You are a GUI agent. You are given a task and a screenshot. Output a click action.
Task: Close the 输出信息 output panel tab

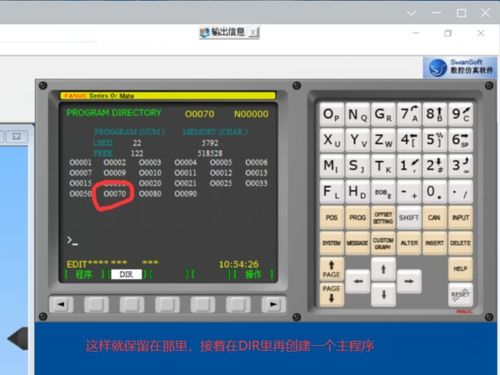(254, 33)
